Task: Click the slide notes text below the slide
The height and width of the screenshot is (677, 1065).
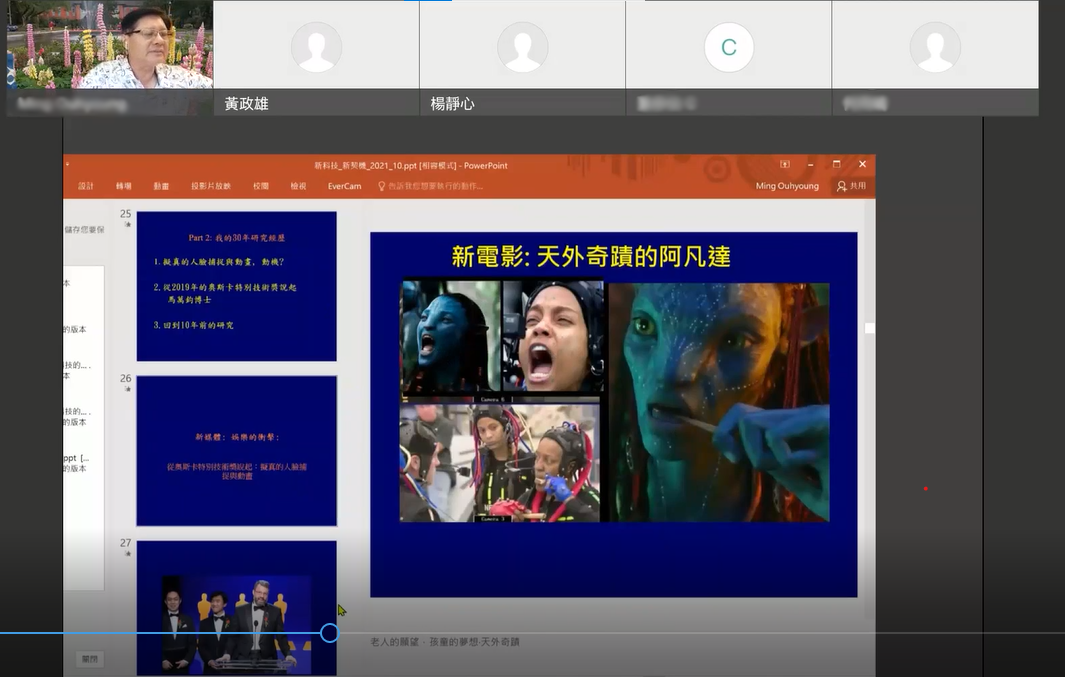Action: click(446, 642)
